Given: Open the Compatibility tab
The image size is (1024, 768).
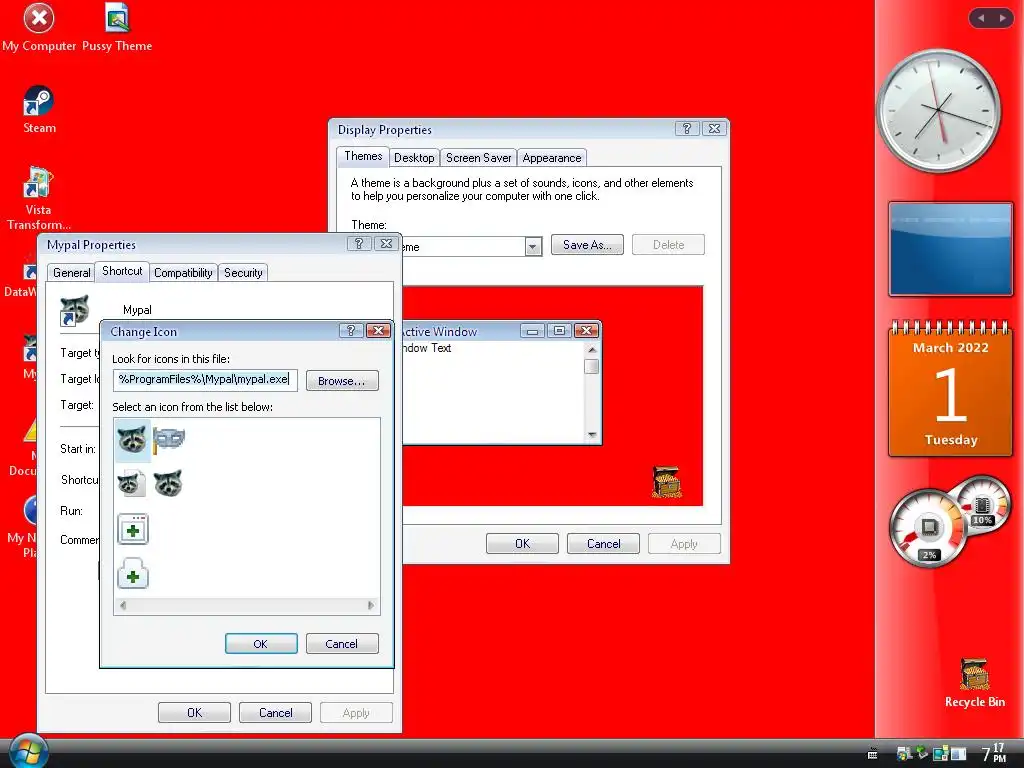Looking at the screenshot, I should coord(183,272).
